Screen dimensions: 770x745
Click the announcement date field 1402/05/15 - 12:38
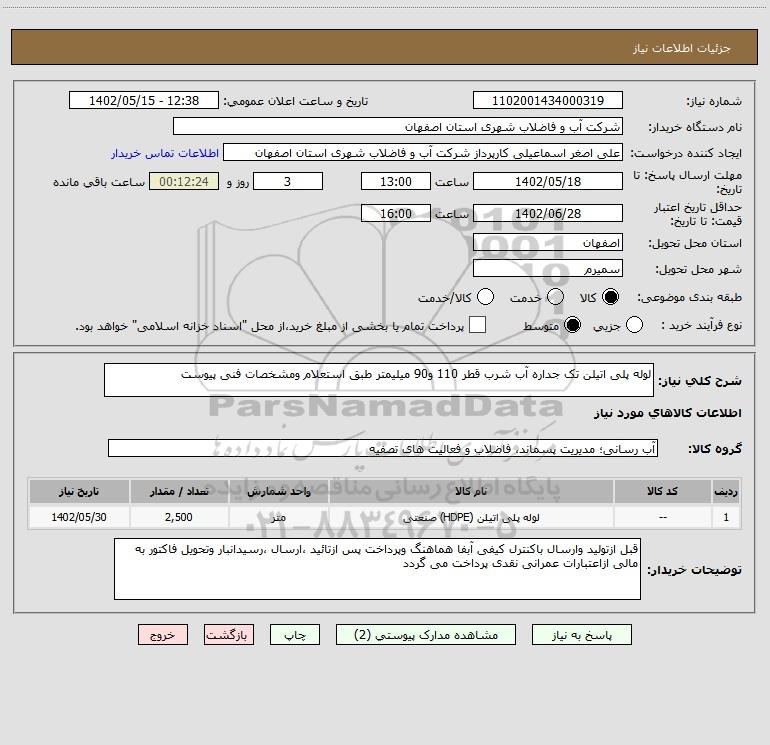pyautogui.click(x=144, y=100)
